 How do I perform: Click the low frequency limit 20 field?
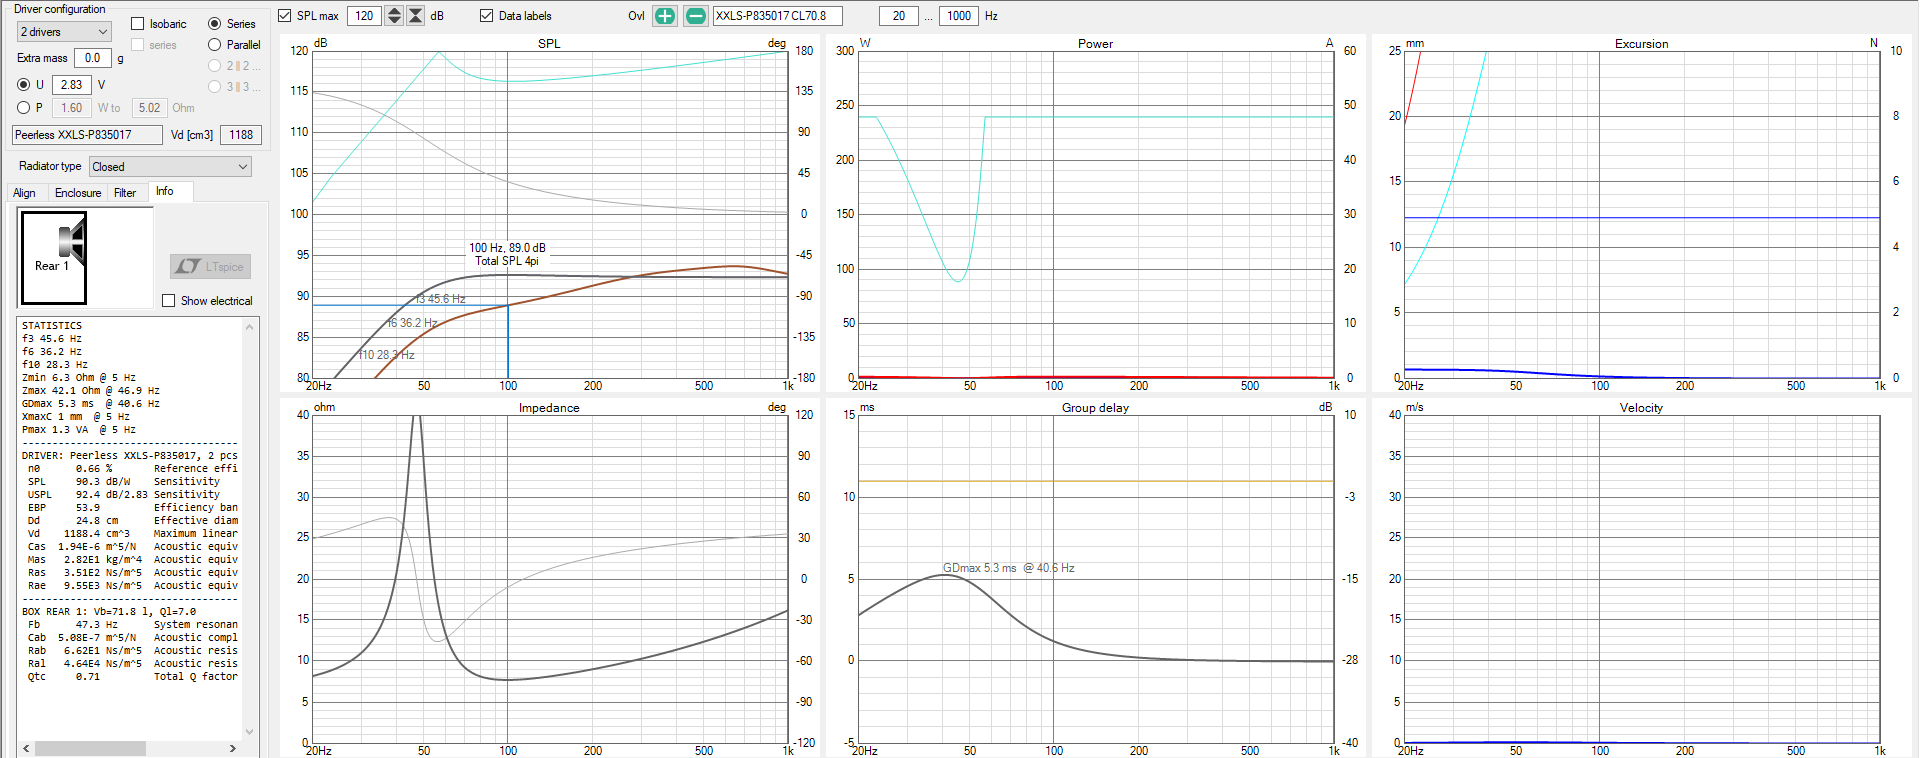[x=899, y=16]
